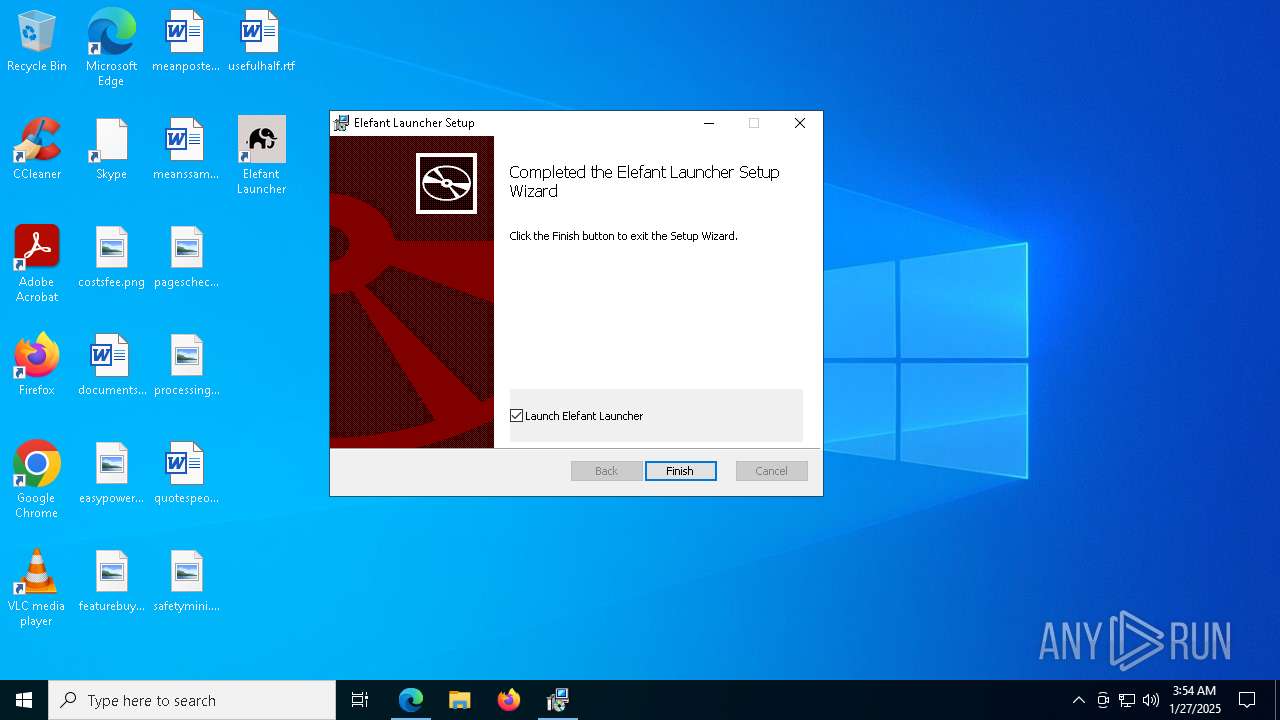1280x720 pixels.
Task: Select the usefulhalf.rtf document icon
Action: tap(261, 41)
